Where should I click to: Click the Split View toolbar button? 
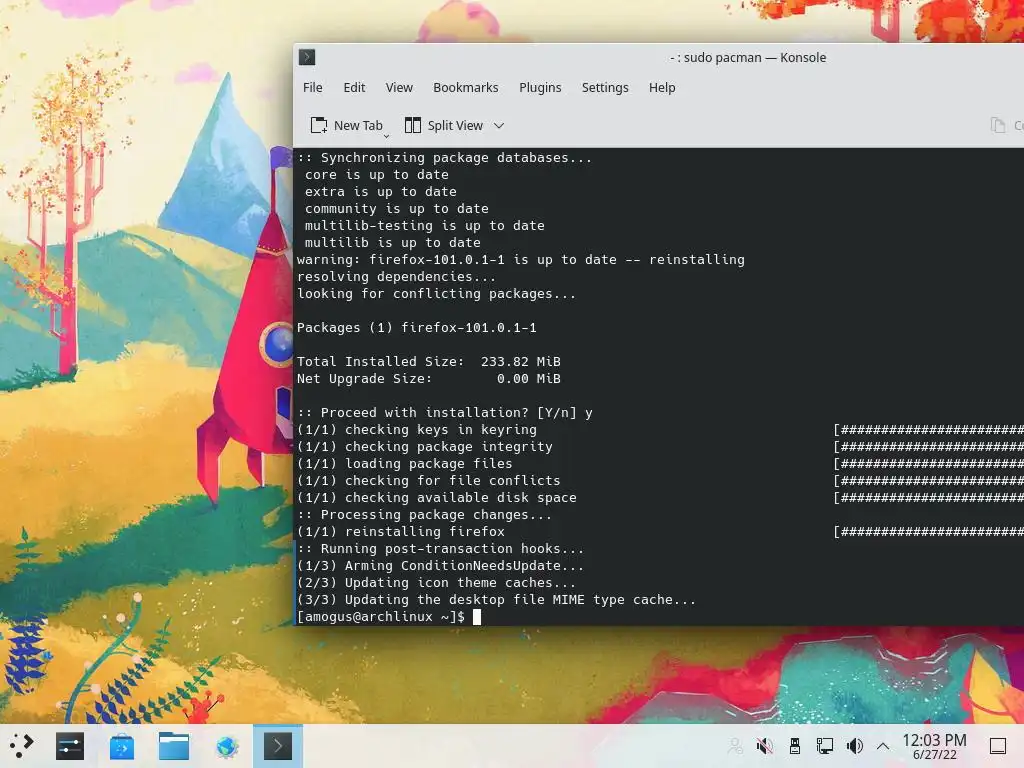[x=444, y=125]
